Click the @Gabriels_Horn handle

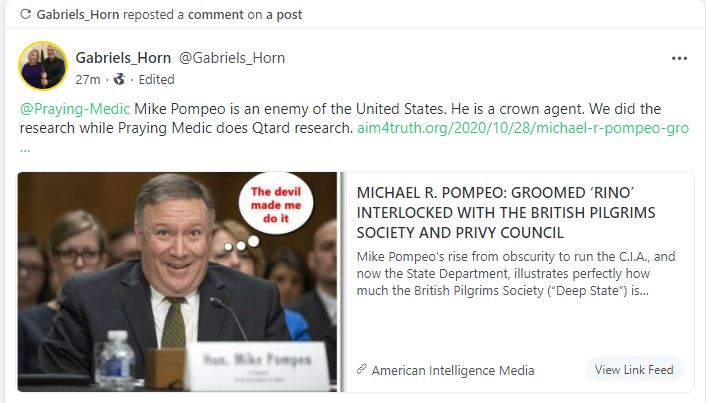click(x=232, y=58)
